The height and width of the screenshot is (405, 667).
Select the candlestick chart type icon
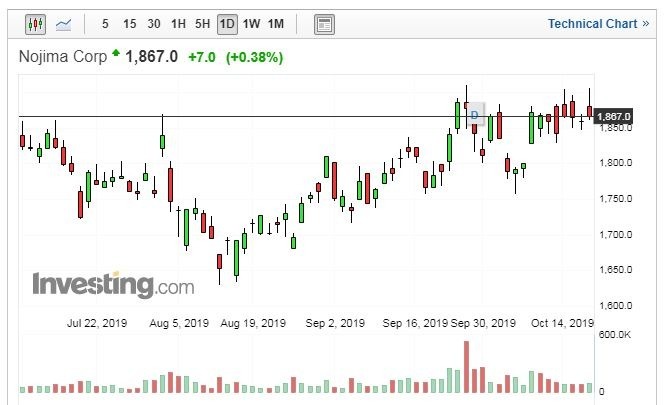pos(35,24)
